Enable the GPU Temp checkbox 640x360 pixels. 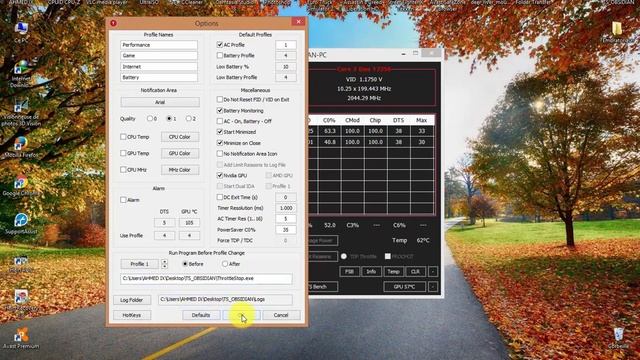(x=123, y=153)
